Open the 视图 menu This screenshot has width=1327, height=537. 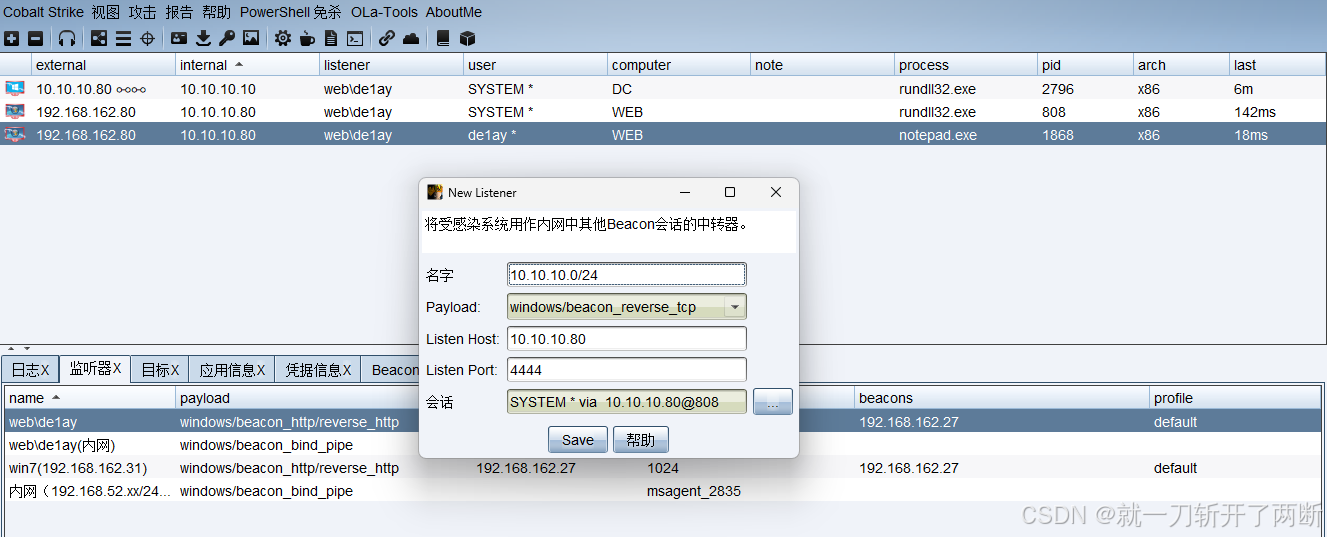coord(105,12)
